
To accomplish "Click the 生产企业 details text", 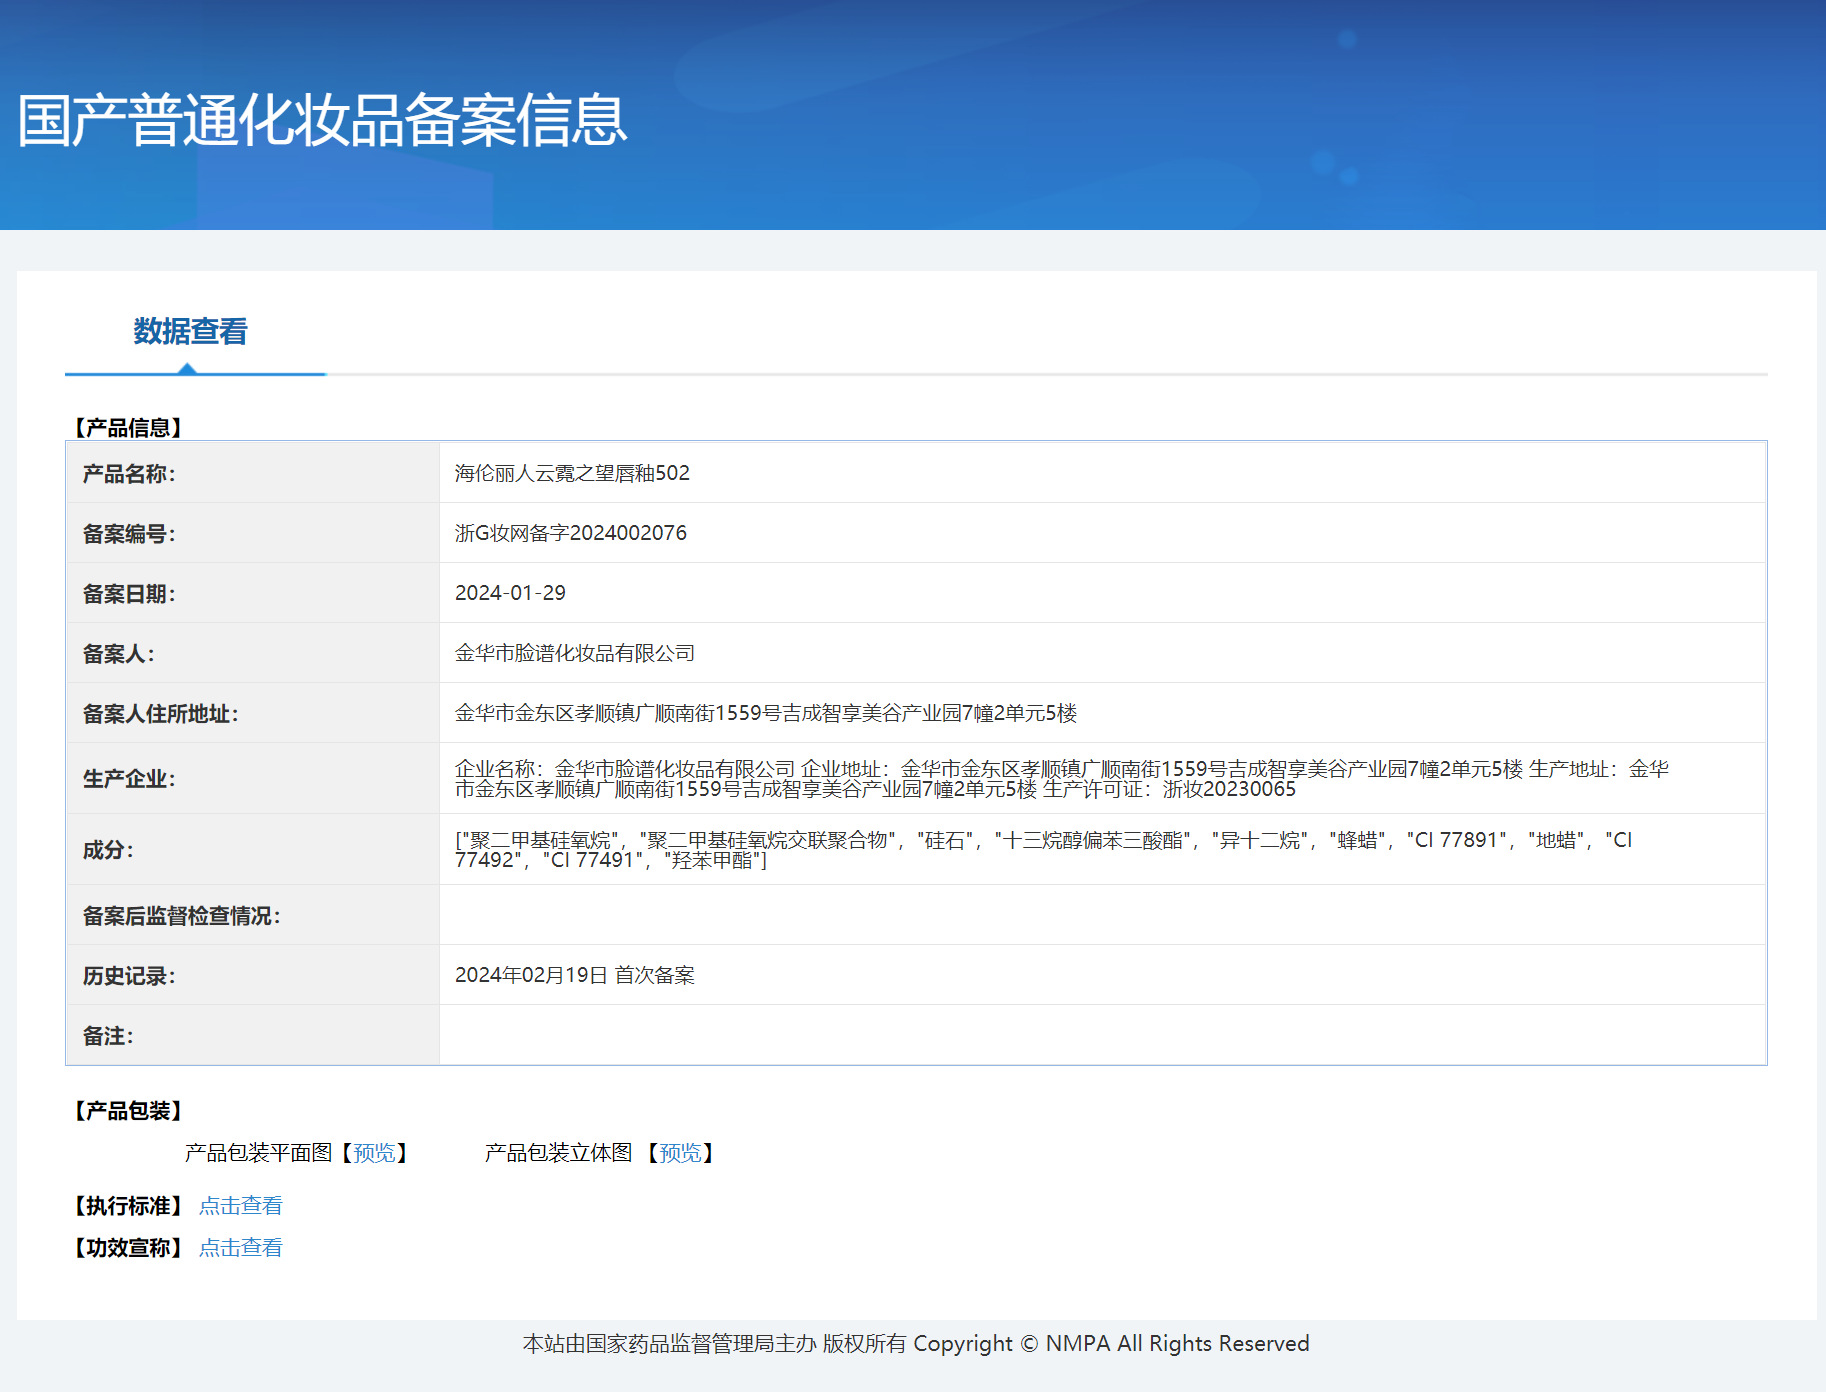I will pos(1062,779).
